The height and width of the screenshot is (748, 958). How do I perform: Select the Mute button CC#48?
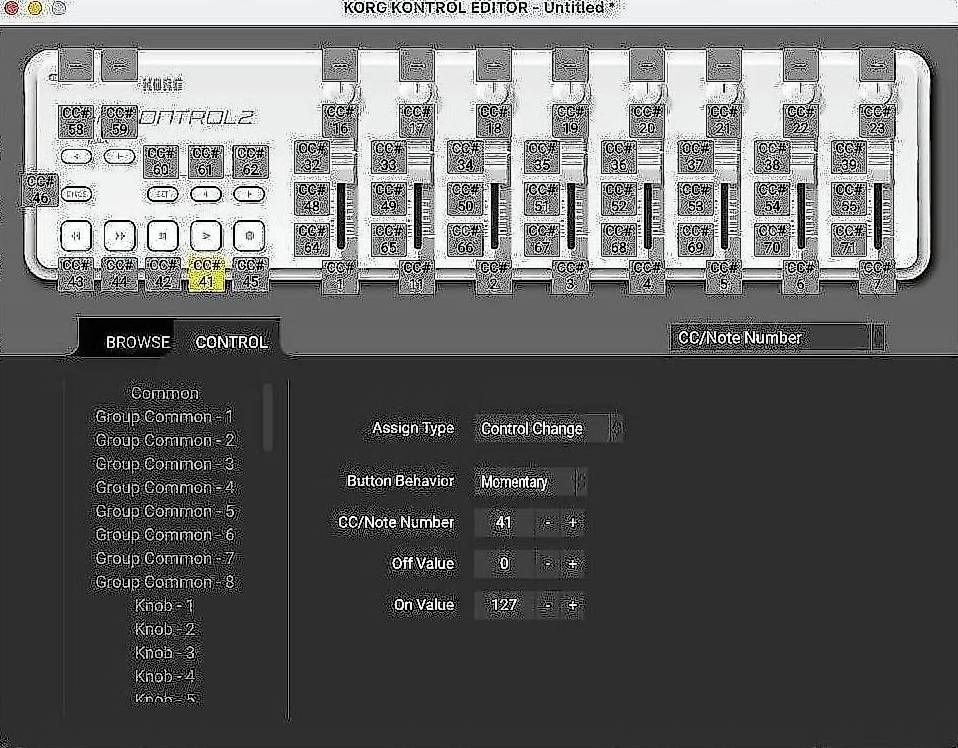[312, 199]
